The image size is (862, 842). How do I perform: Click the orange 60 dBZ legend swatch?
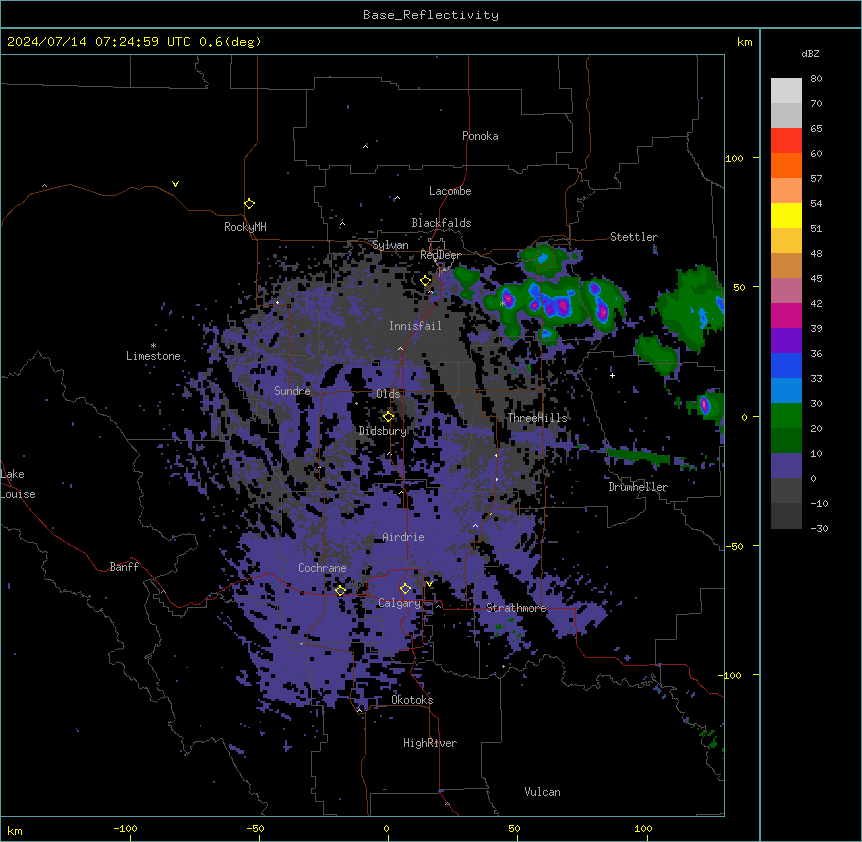786,165
